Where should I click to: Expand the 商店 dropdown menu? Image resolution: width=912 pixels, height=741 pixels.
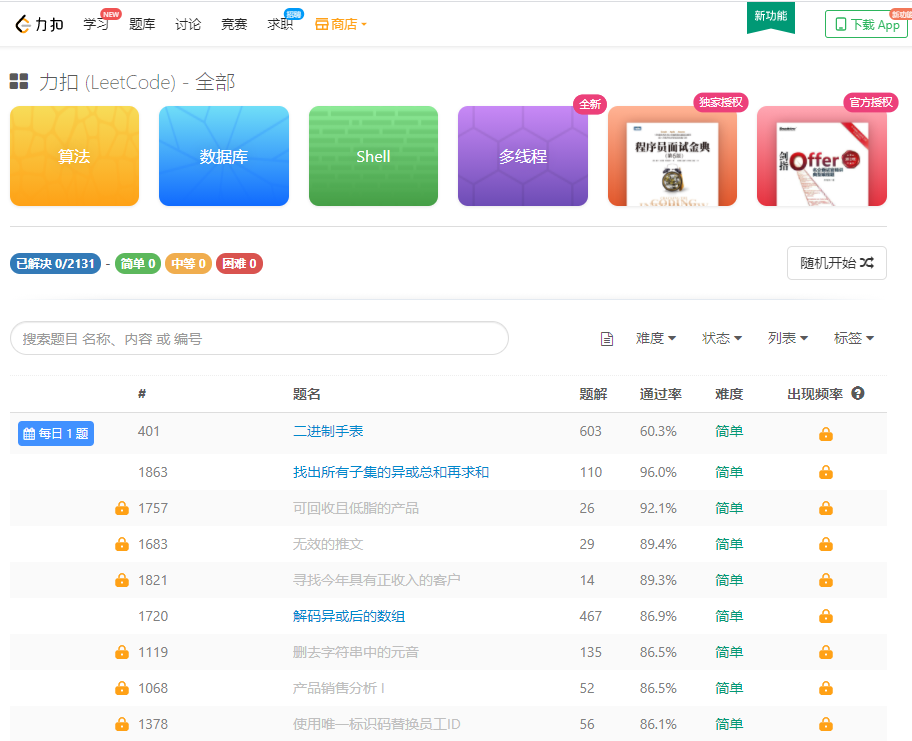coord(341,24)
